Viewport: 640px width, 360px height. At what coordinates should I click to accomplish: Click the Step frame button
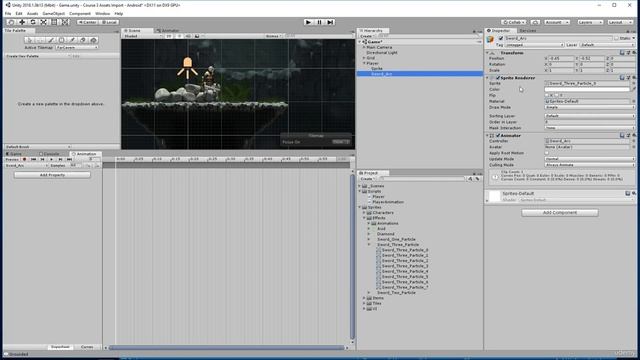click(330, 22)
